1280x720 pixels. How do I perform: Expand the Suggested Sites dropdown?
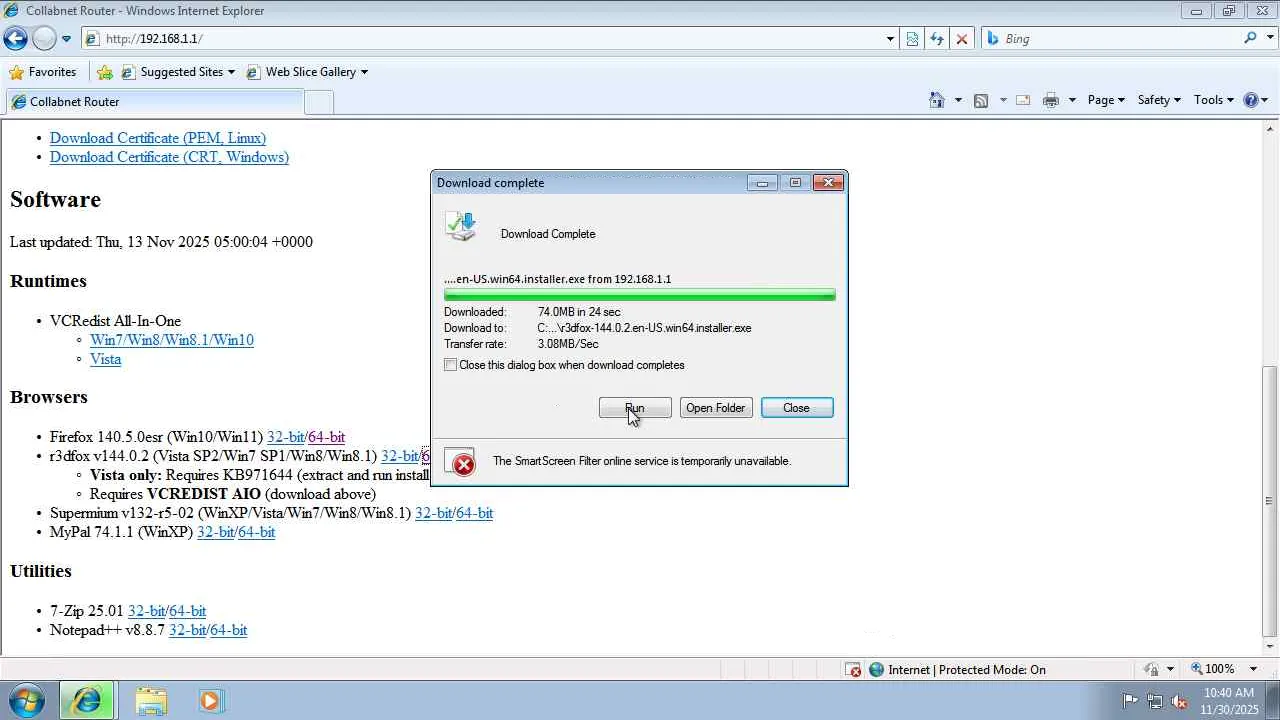[x=231, y=72]
